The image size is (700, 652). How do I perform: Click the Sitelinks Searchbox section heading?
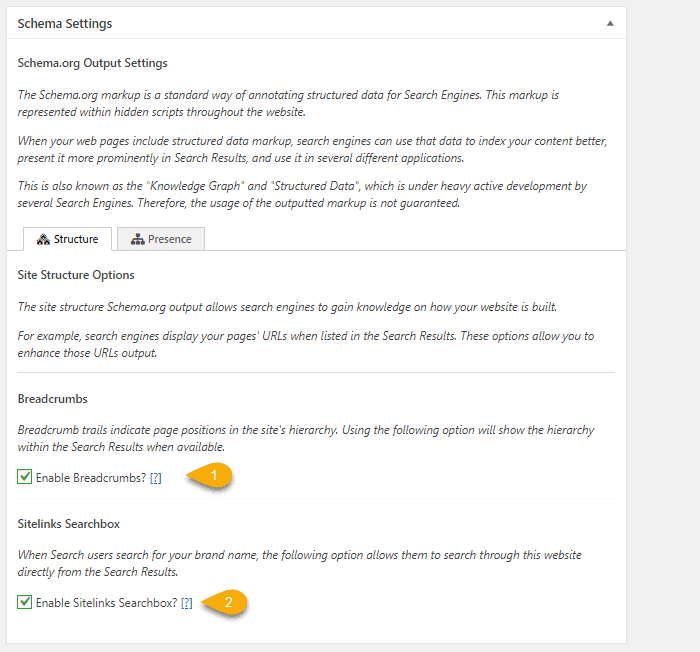coord(69,523)
